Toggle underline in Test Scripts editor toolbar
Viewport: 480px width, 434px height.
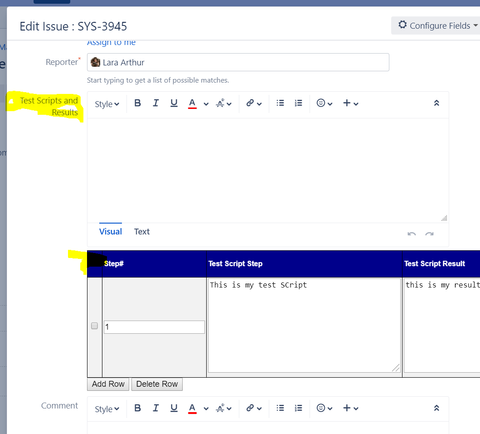click(x=174, y=103)
